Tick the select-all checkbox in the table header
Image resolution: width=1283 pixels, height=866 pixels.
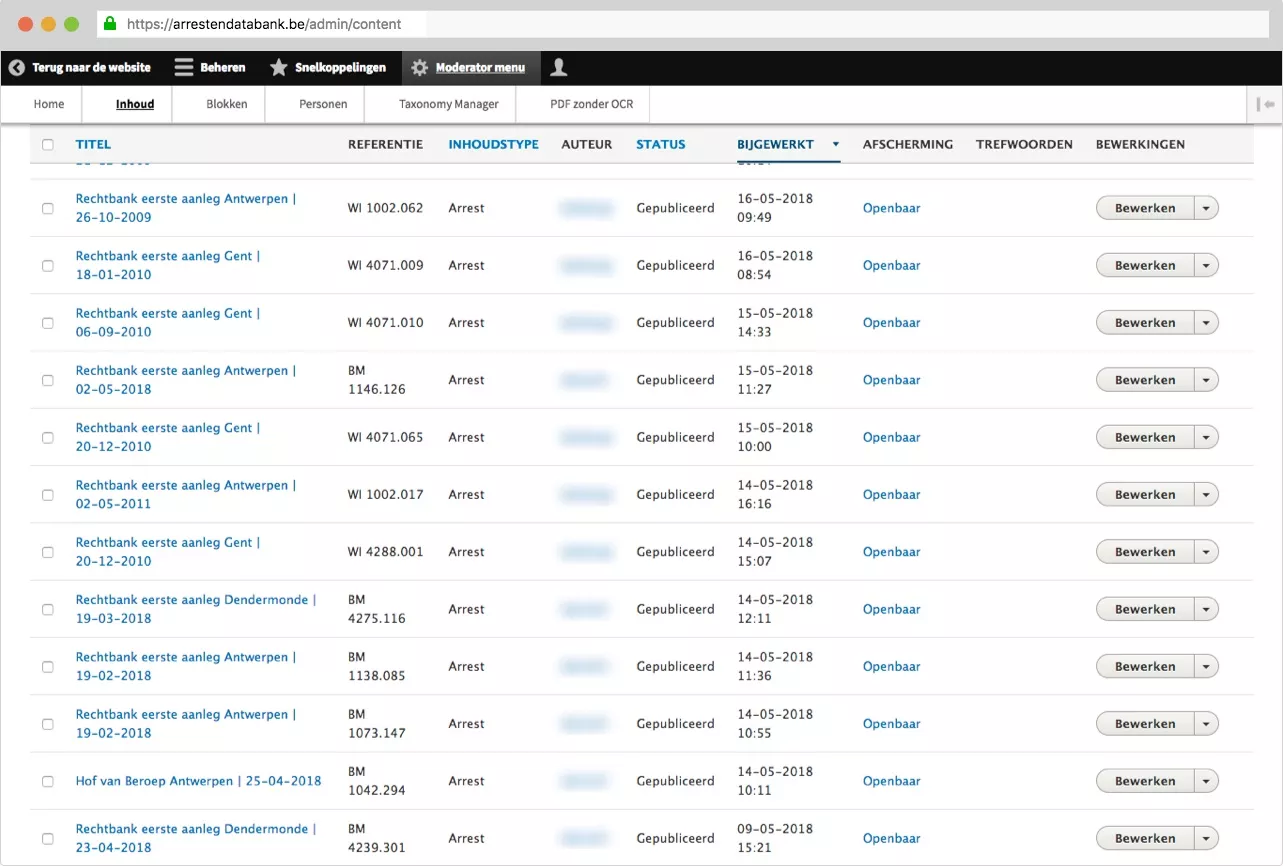pos(48,145)
